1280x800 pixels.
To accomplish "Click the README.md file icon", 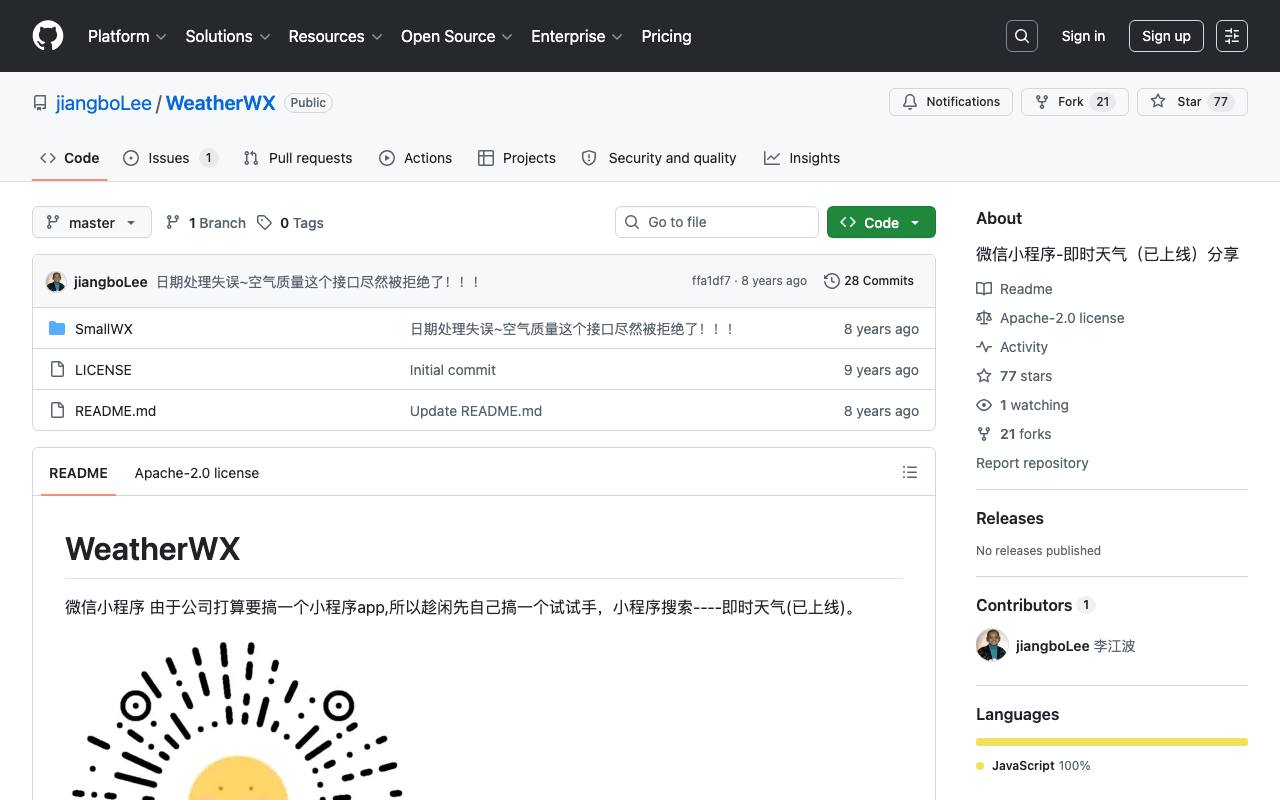I will (57, 411).
